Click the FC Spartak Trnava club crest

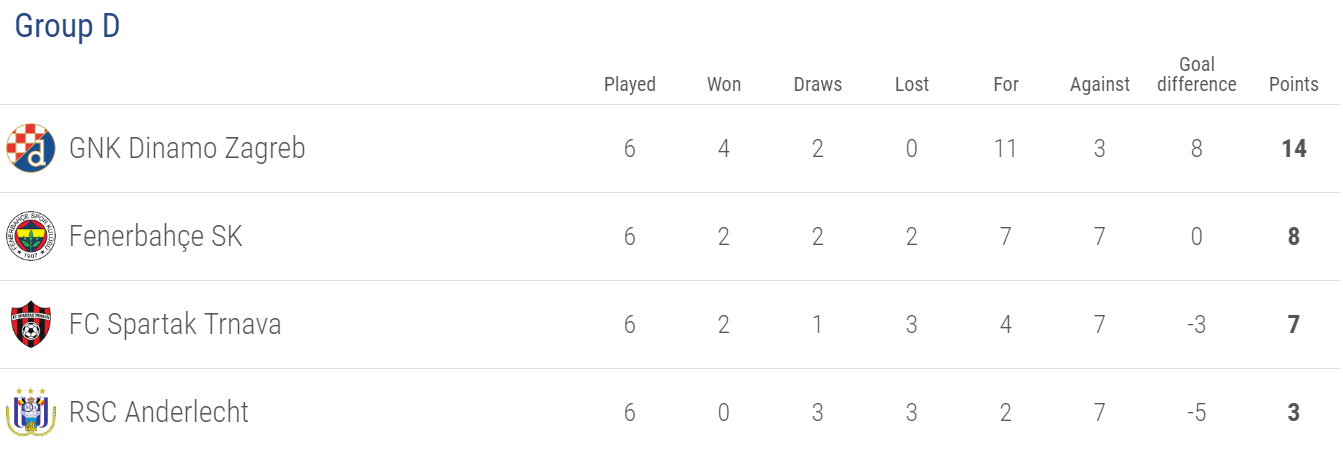coord(32,325)
